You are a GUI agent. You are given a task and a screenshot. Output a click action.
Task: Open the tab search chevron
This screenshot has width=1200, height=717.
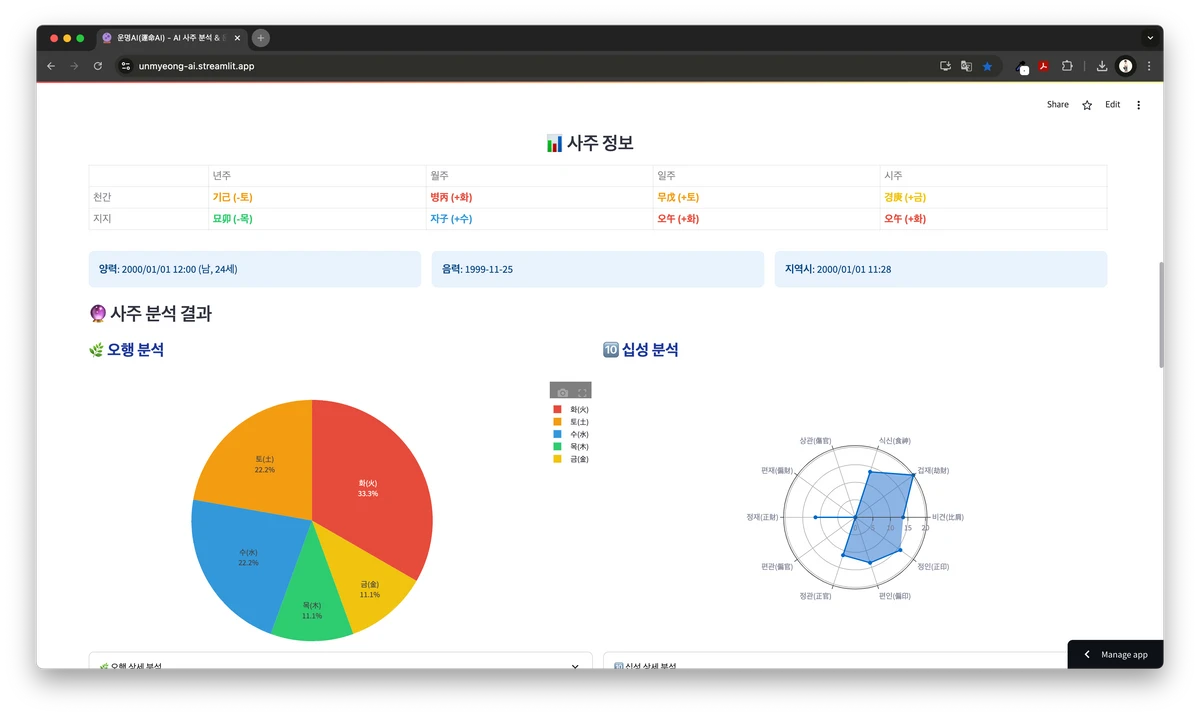pyautogui.click(x=1150, y=38)
